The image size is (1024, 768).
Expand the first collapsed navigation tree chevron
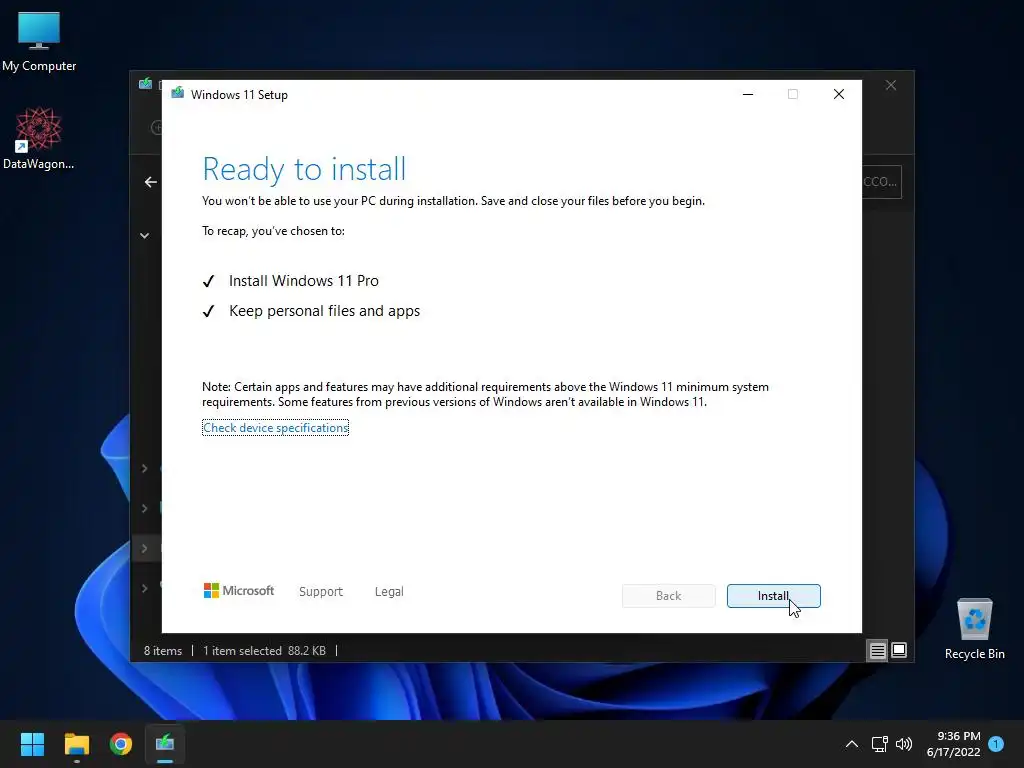click(144, 468)
